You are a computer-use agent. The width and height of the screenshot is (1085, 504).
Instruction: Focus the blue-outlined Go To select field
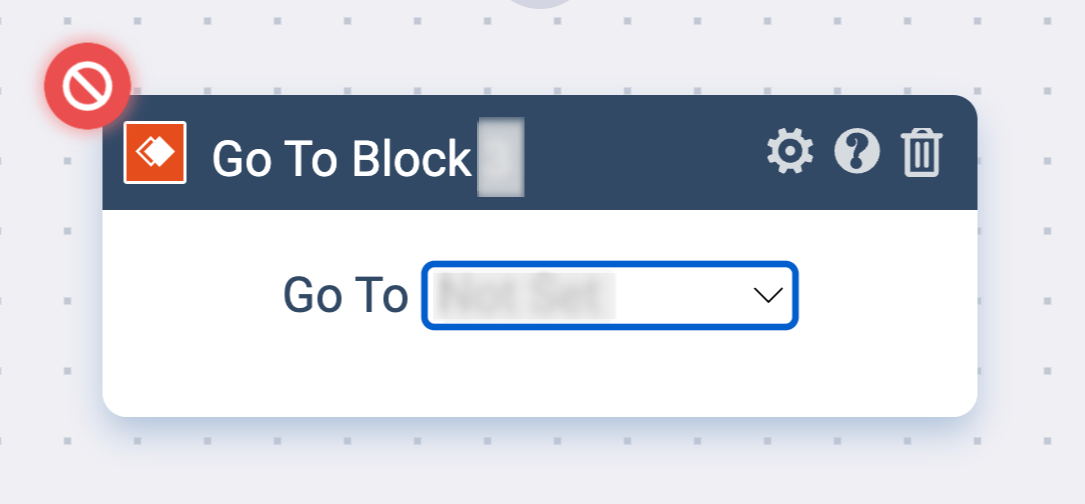pyautogui.click(x=610, y=296)
